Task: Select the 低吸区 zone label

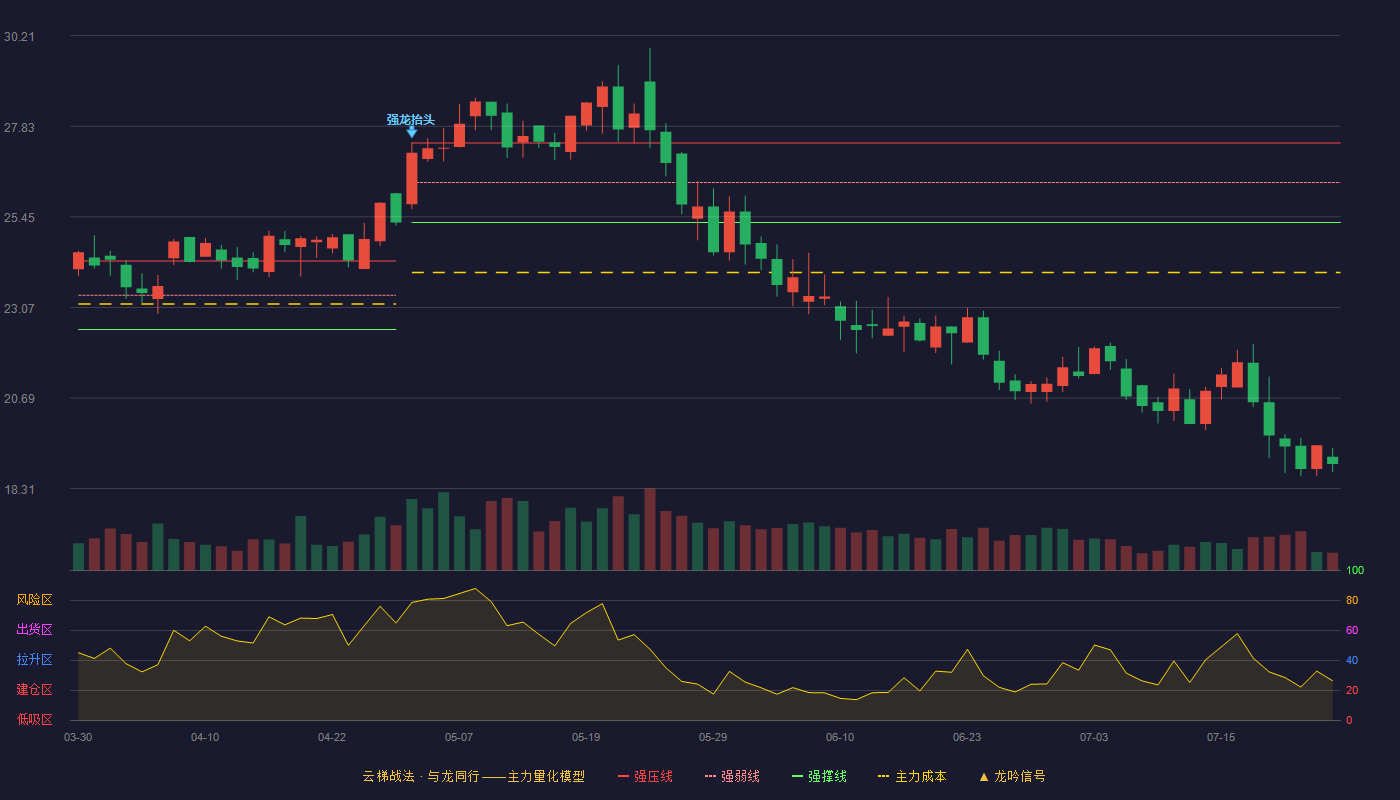Action: coord(34,719)
